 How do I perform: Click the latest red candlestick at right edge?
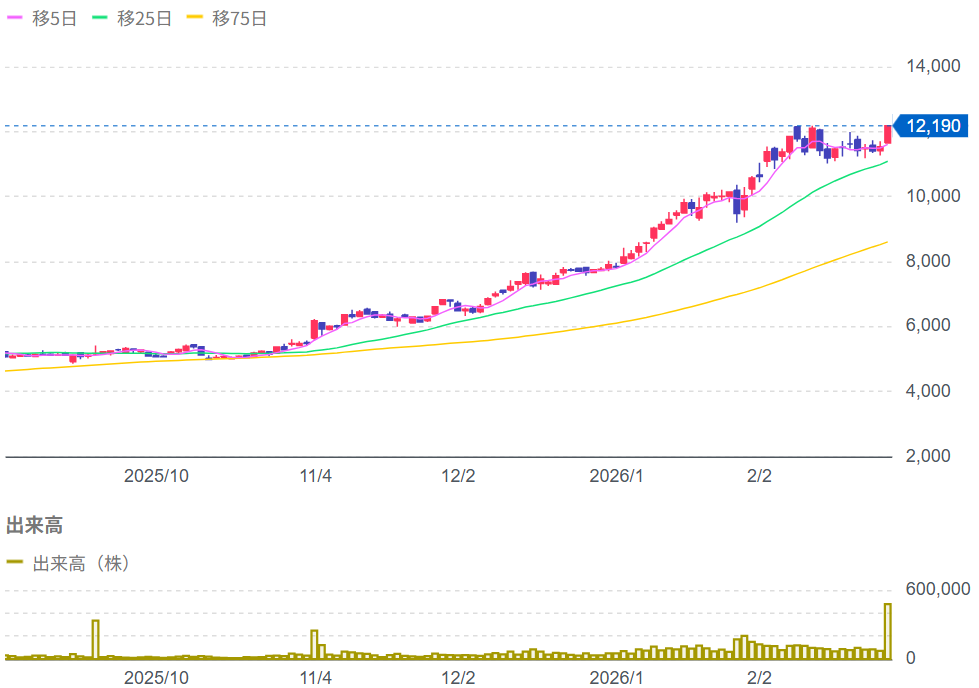point(887,135)
